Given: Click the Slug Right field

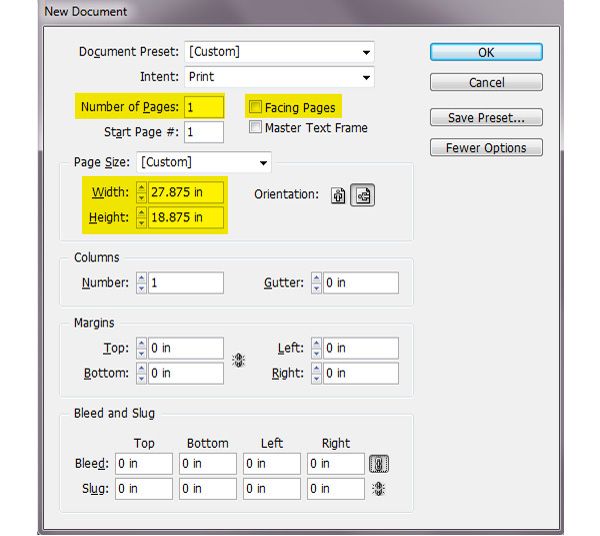Looking at the screenshot, I should [x=336, y=489].
